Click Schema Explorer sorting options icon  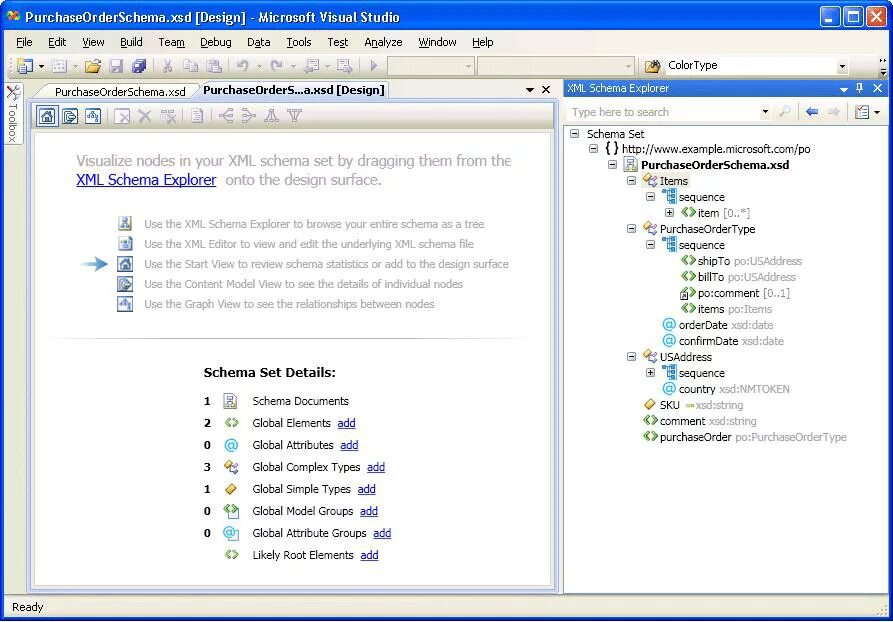[x=862, y=112]
